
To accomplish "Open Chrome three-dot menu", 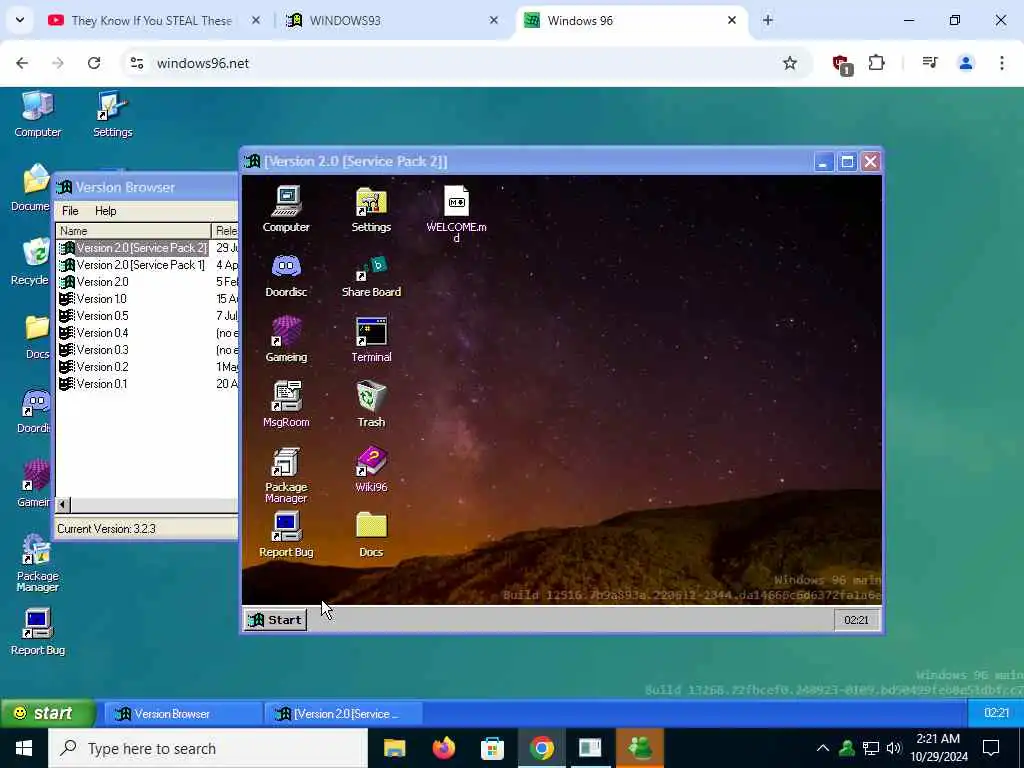I will pyautogui.click(x=1002, y=63).
